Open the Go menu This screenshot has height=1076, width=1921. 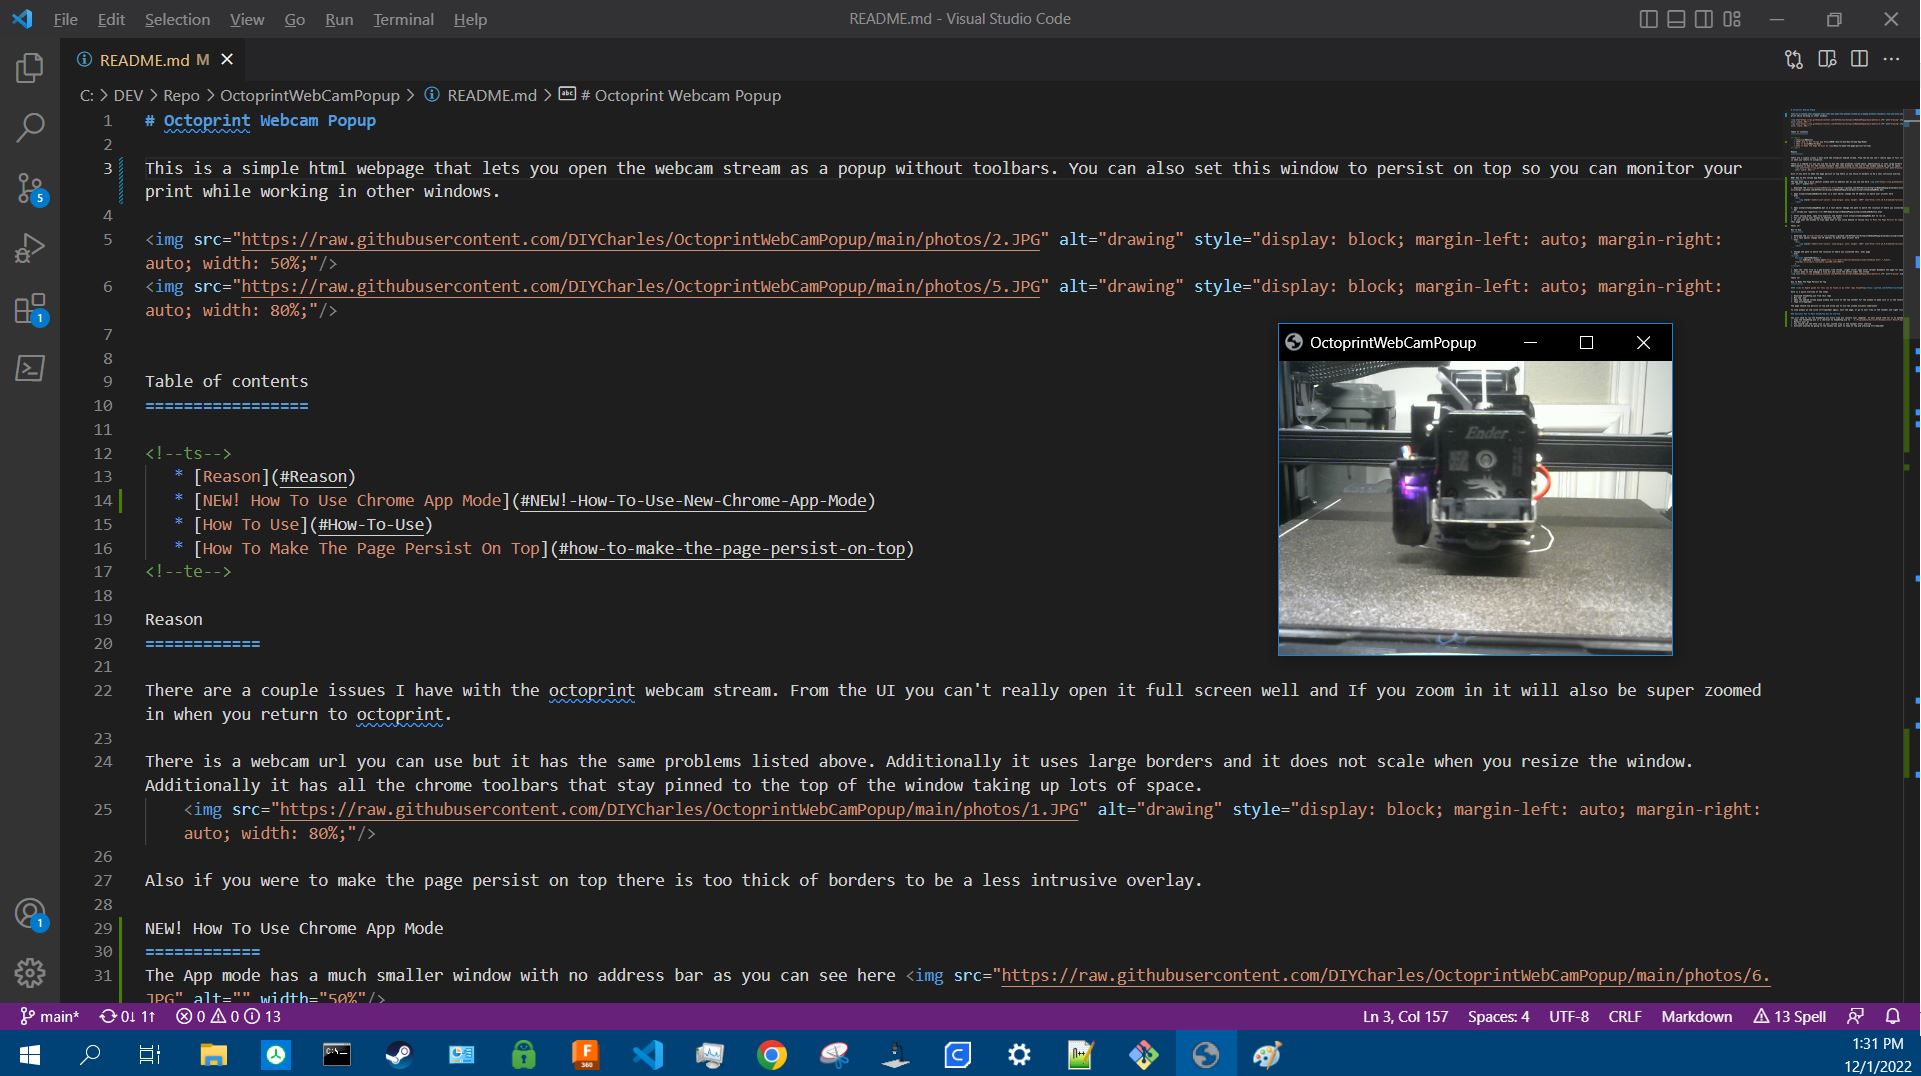(294, 19)
